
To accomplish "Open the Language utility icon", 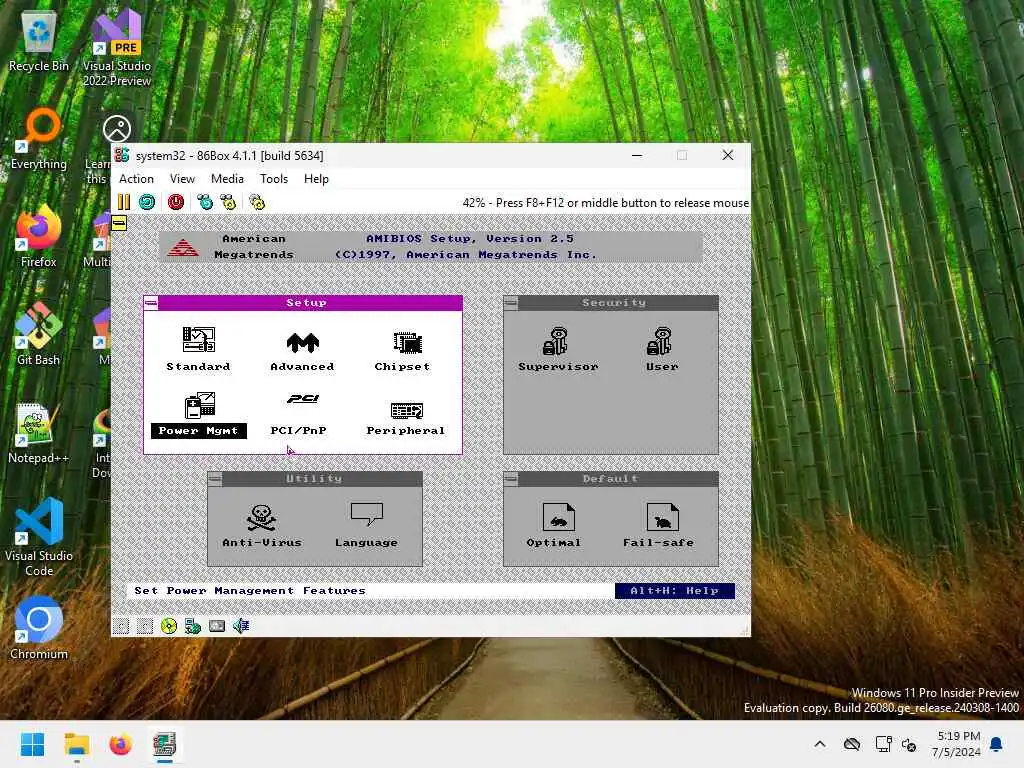I will pyautogui.click(x=366, y=526).
